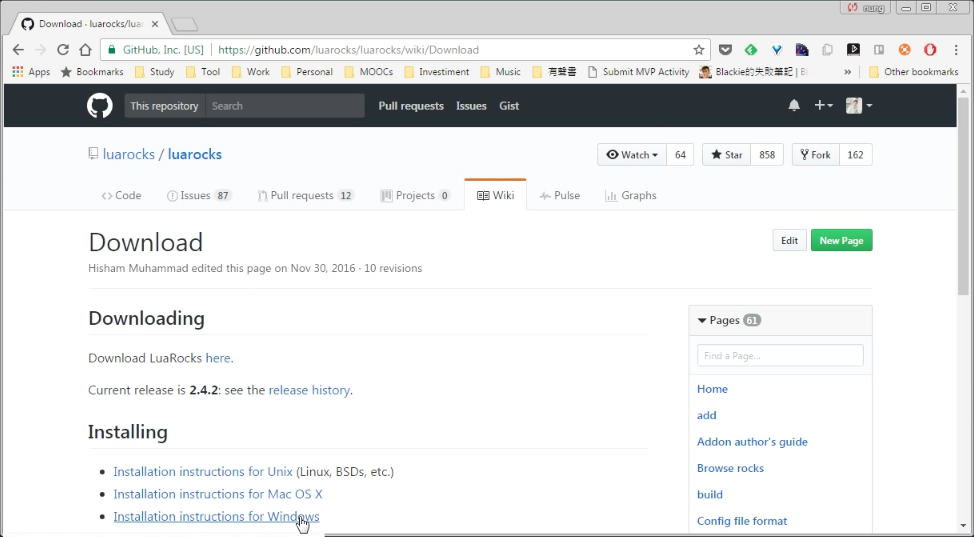Image resolution: width=974 pixels, height=537 pixels.
Task: Open Installation instructions for Unix
Action: pos(203,472)
